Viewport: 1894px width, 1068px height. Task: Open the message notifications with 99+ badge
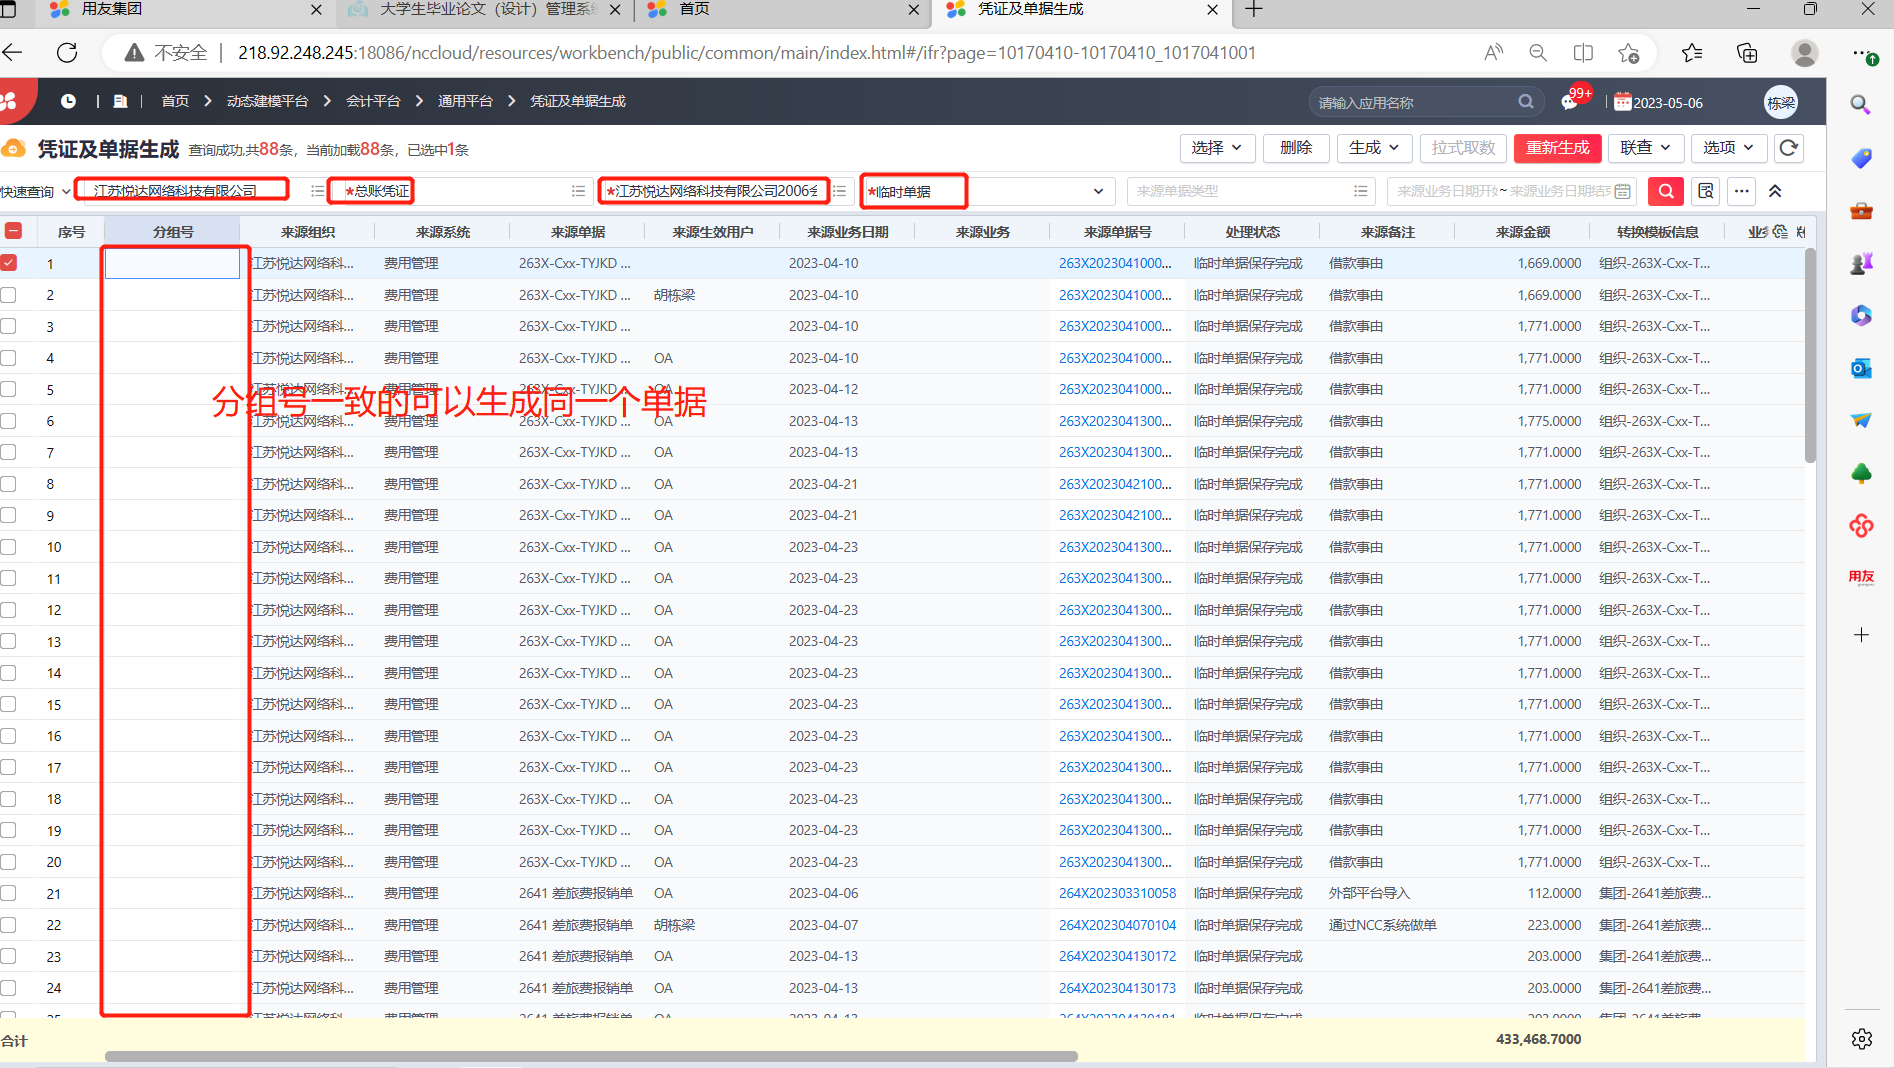1572,101
